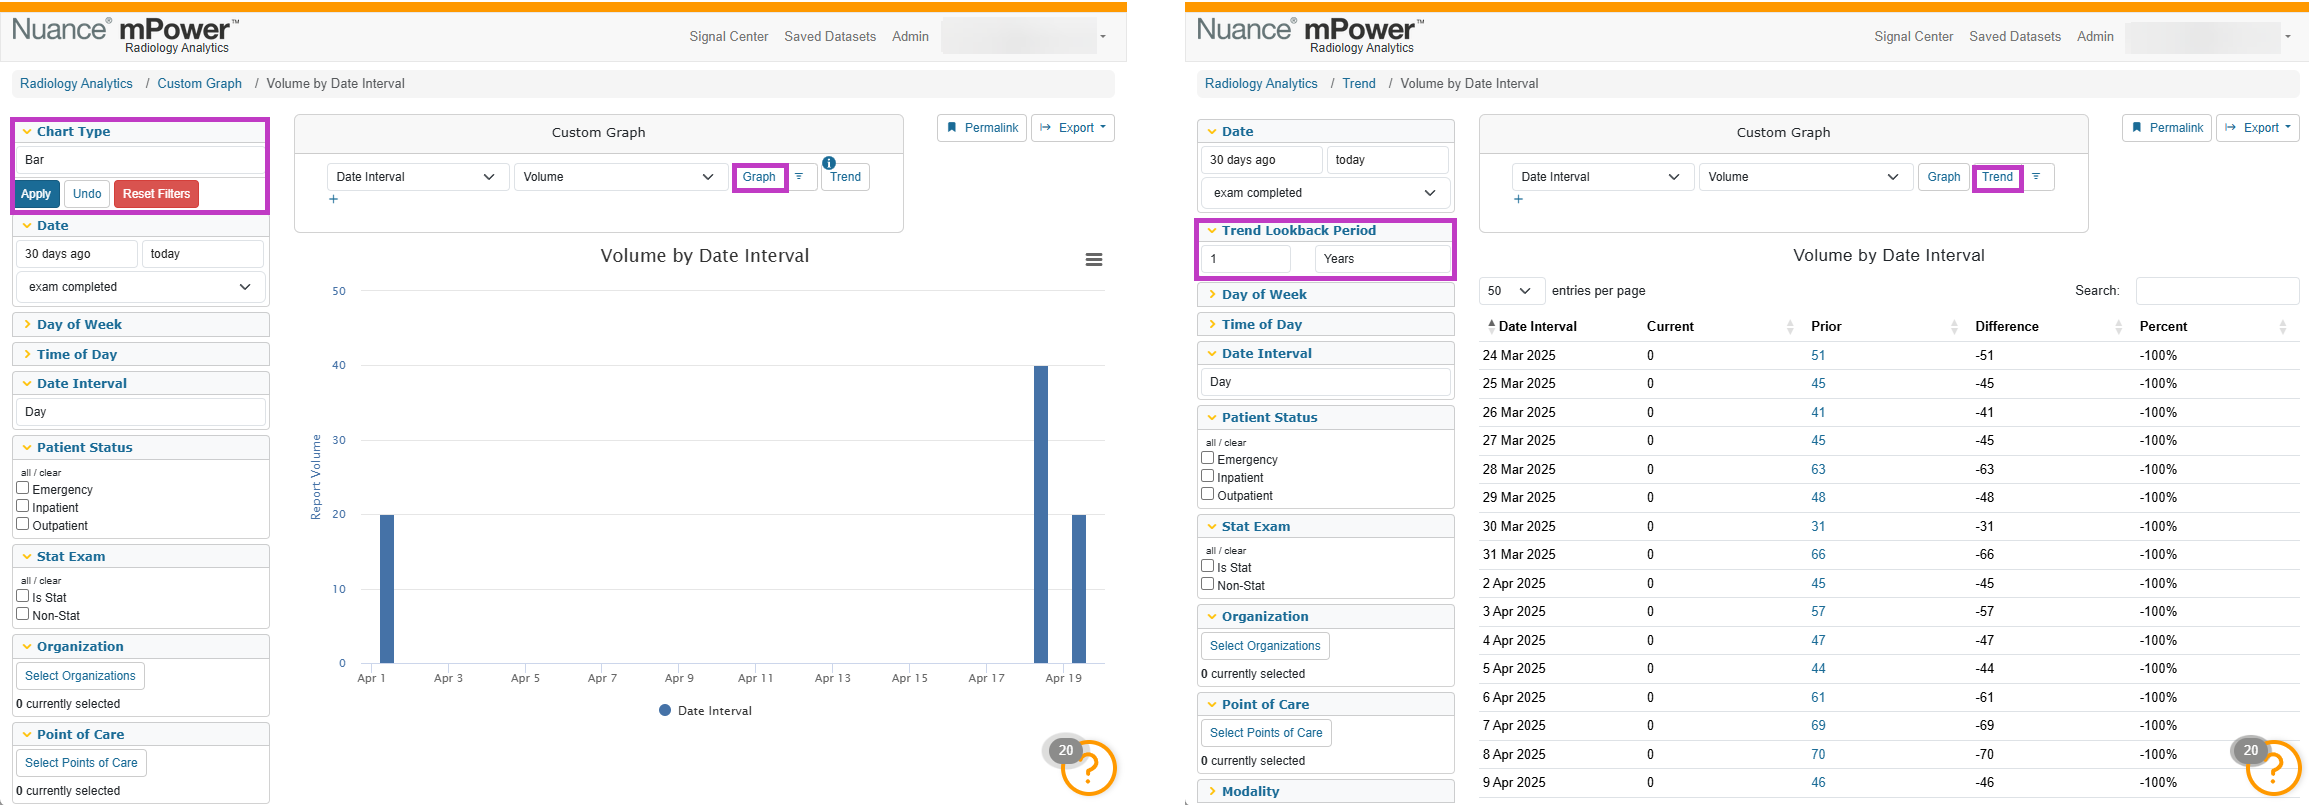Click the plus icon under Date Interval dropdown in right window
The width and height of the screenshot is (2309, 805).
pos(1518,199)
